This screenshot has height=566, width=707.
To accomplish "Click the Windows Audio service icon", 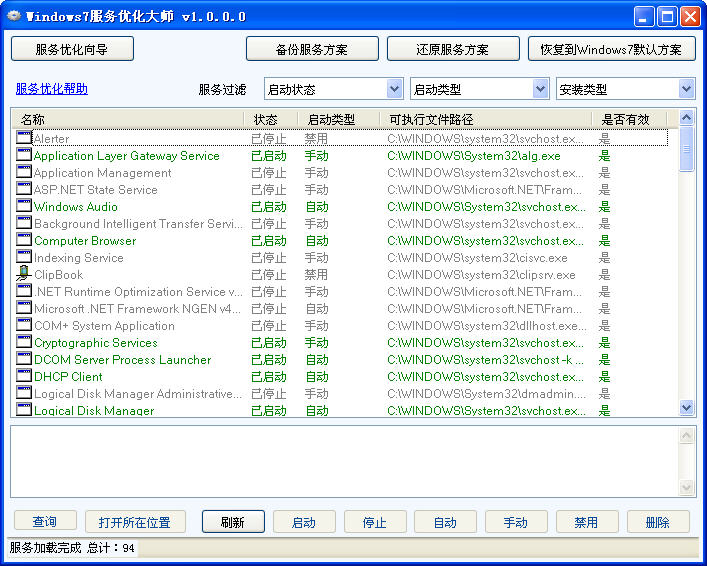I will 24,206.
